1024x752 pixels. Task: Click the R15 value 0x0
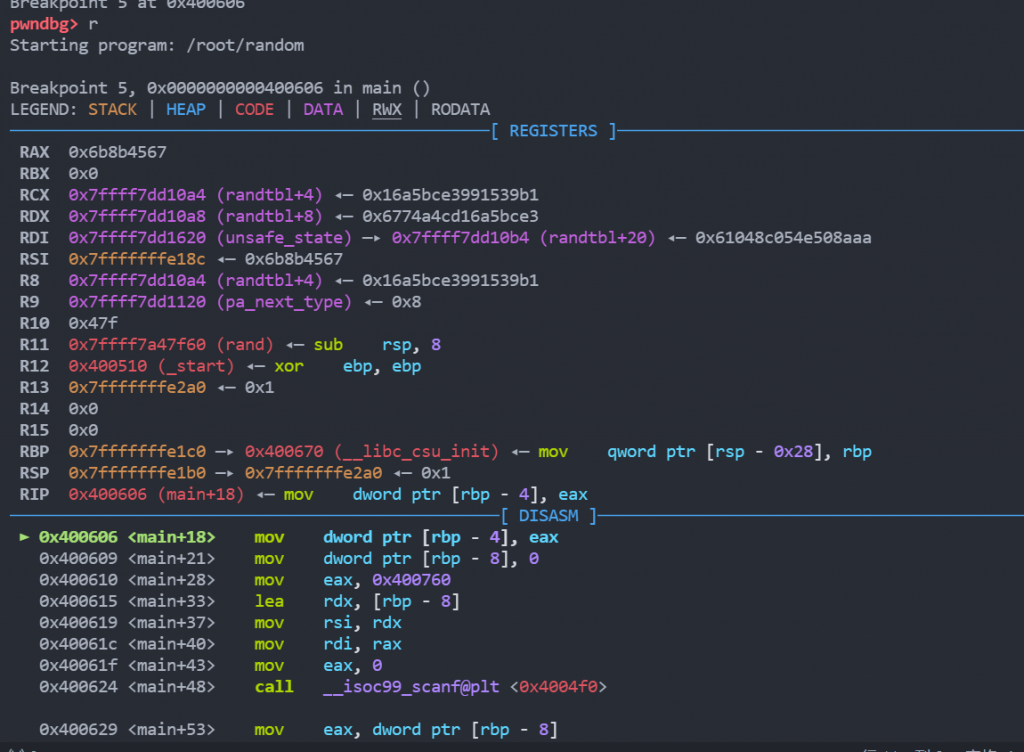click(84, 430)
